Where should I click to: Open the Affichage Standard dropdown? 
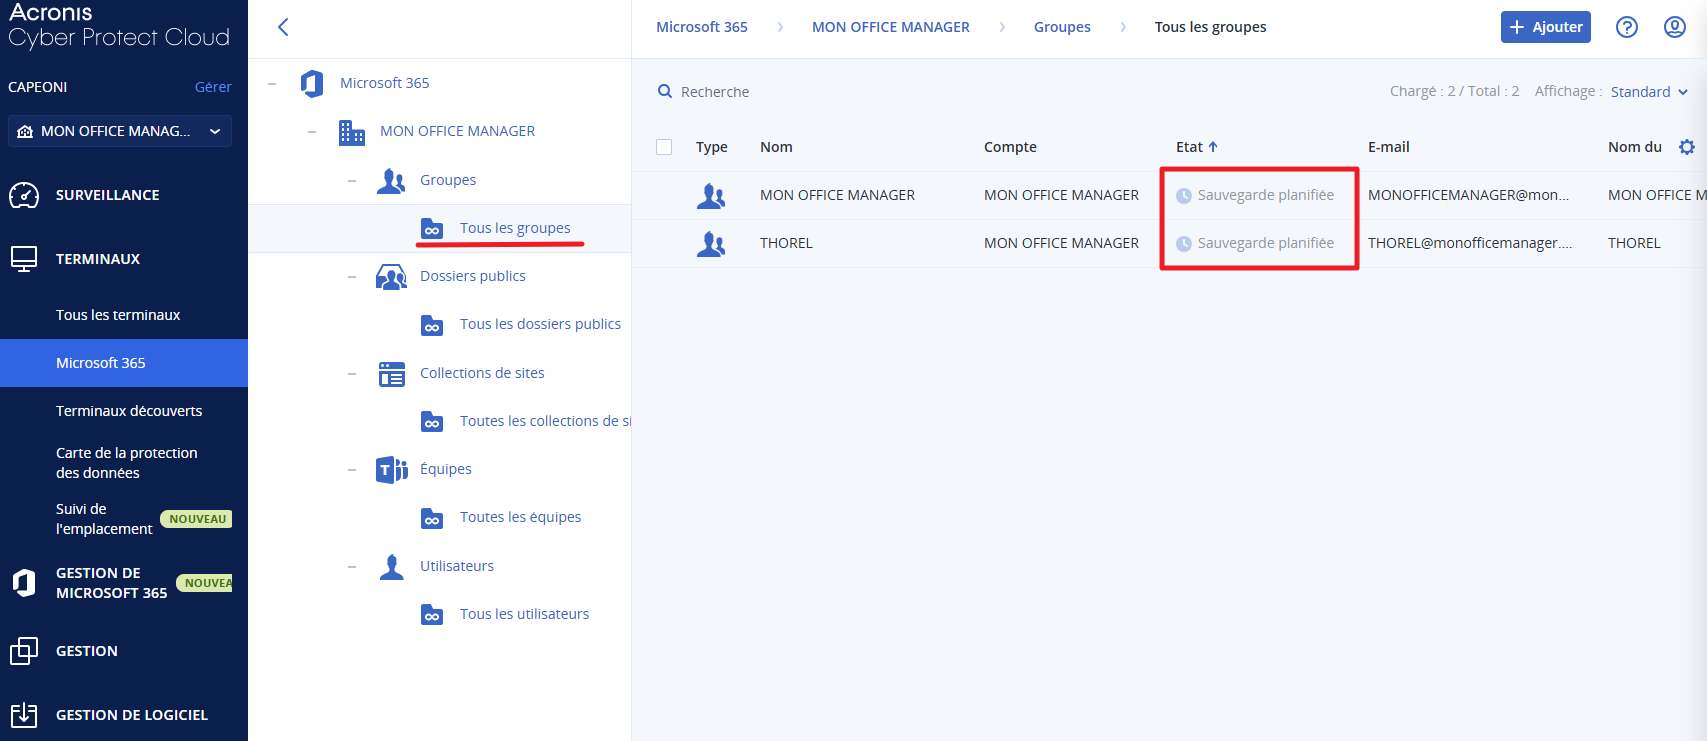pos(1649,92)
